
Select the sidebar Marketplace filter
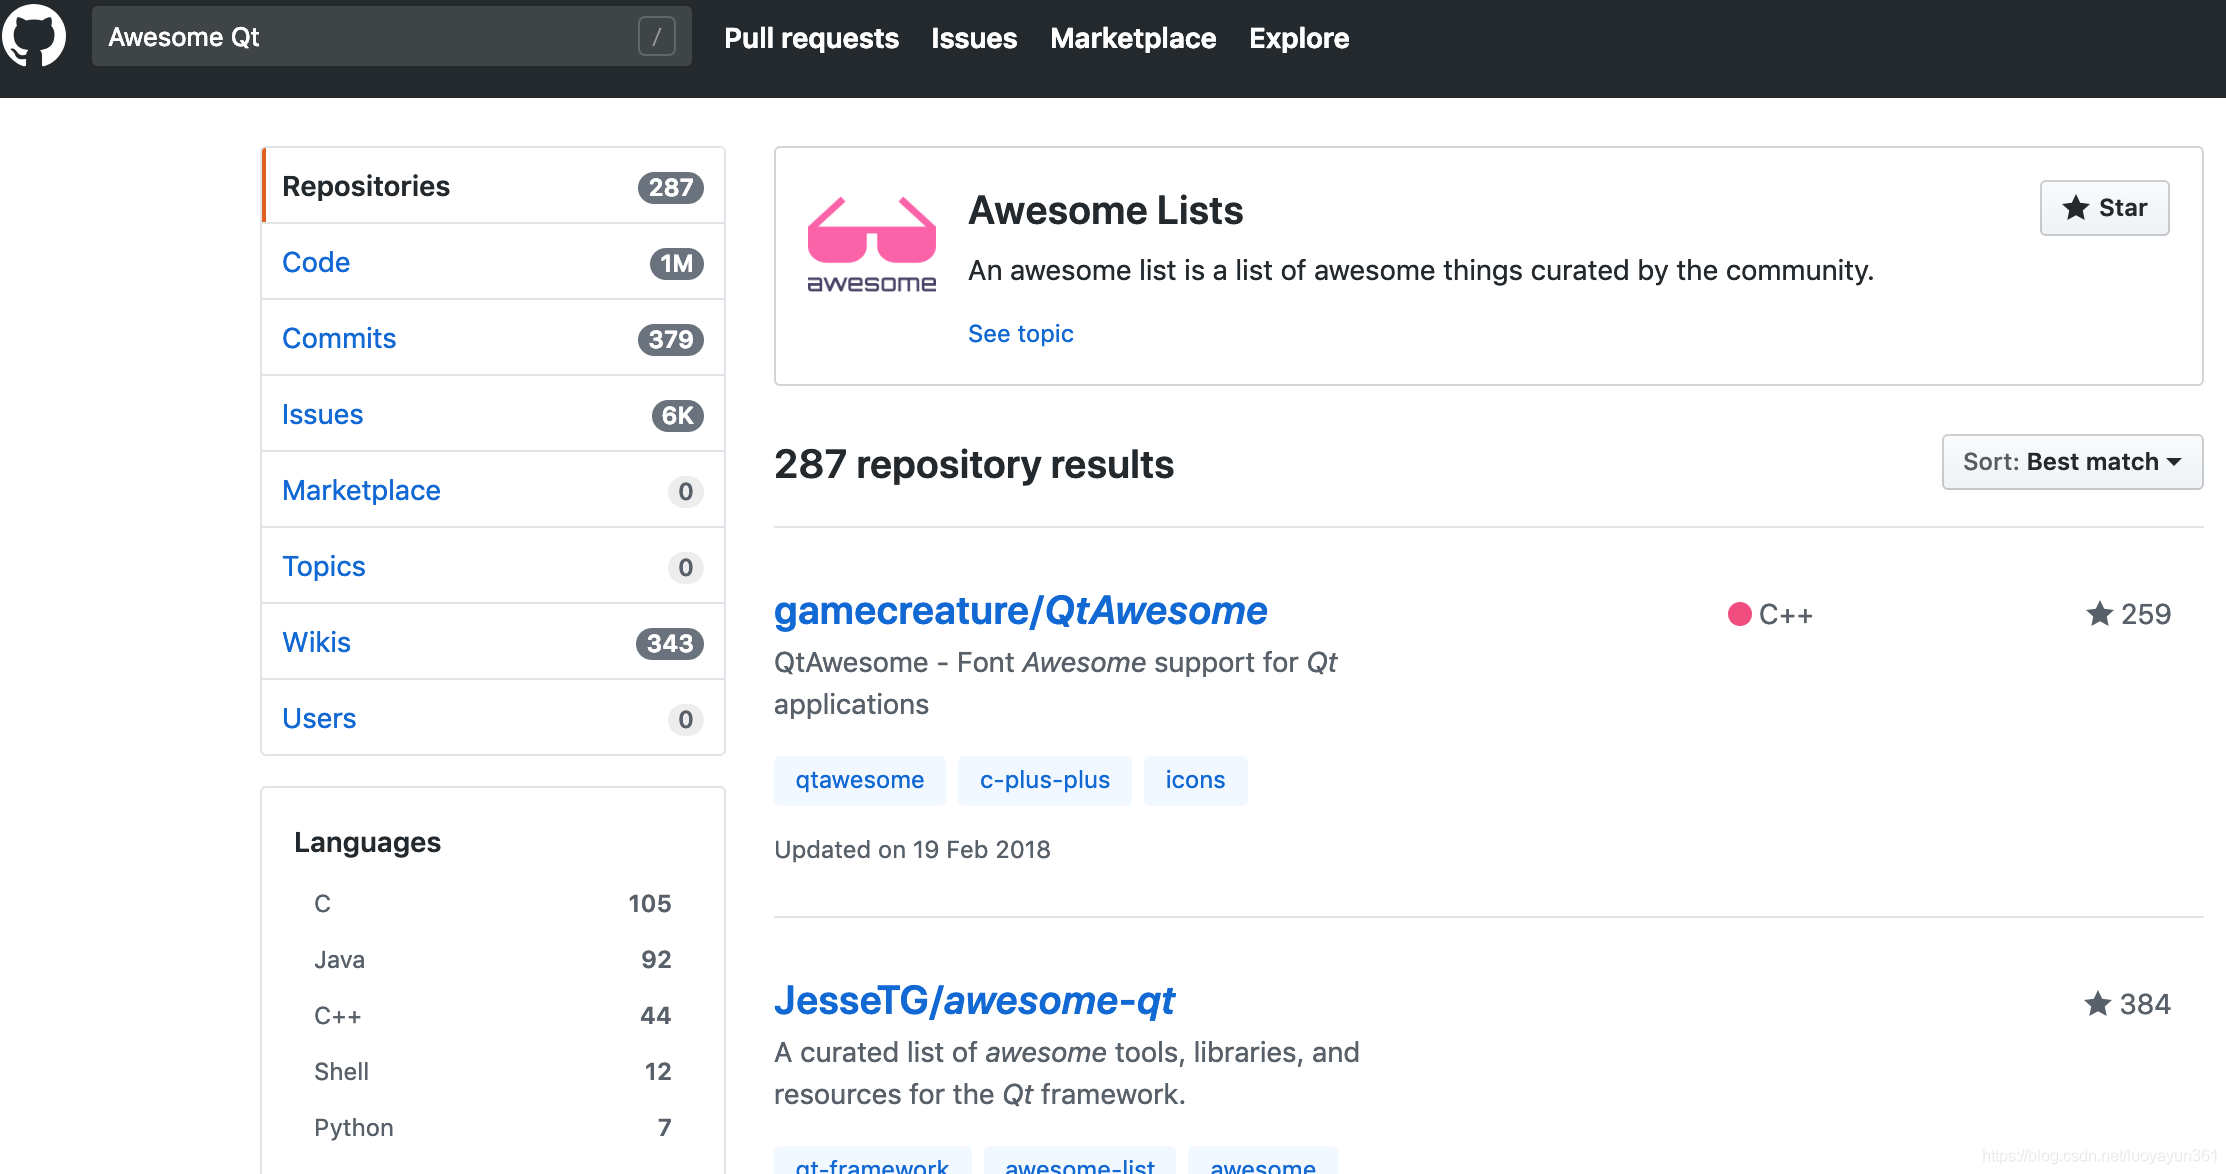(493, 490)
